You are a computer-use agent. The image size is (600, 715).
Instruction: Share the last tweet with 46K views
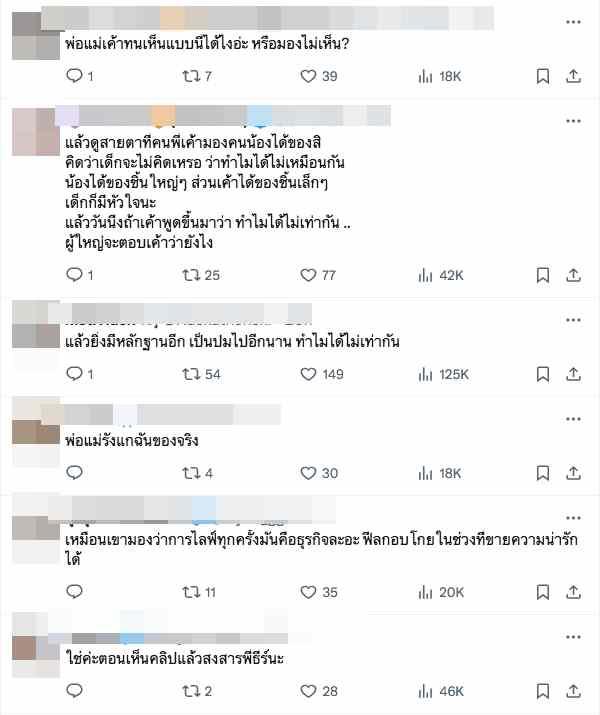click(x=573, y=691)
